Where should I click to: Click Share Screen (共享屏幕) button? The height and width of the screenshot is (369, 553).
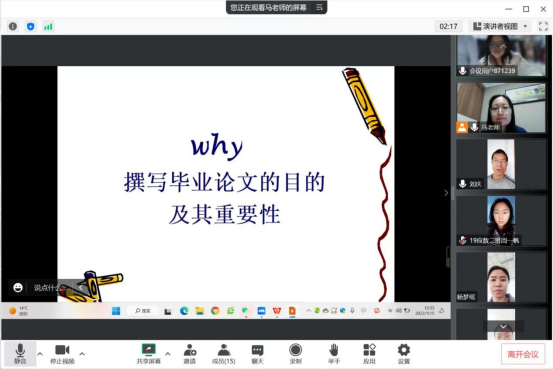click(148, 354)
